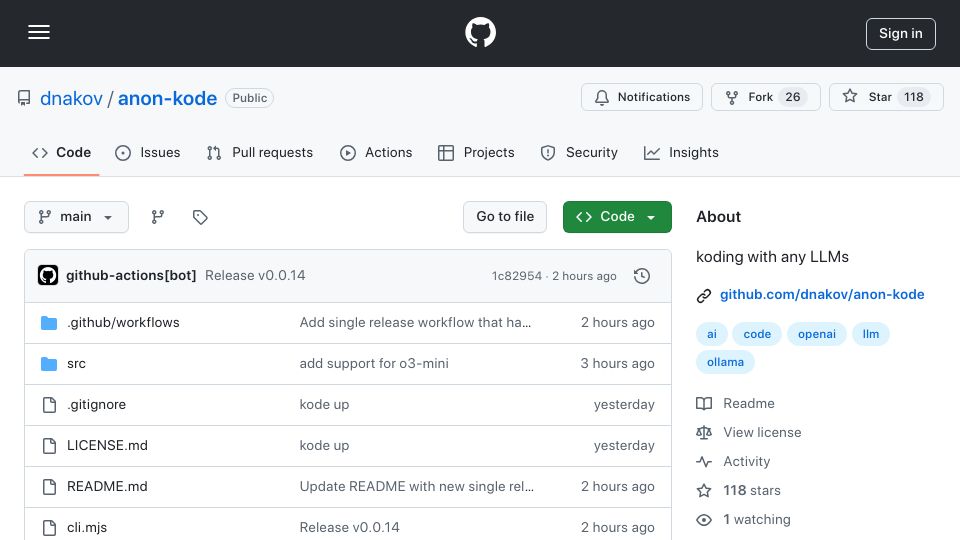Go to the Actions tab
This screenshot has width=960, height=540.
click(376, 152)
